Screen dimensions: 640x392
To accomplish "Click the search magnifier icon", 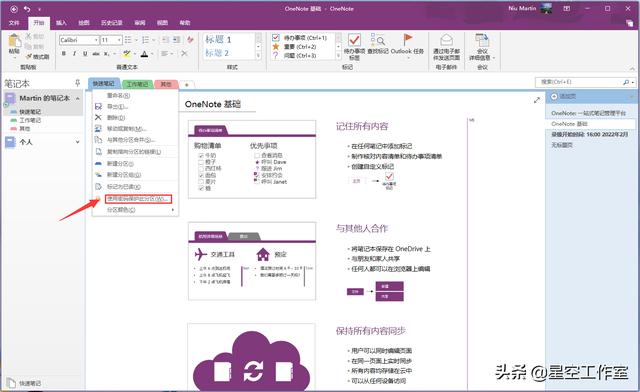I will [626, 82].
